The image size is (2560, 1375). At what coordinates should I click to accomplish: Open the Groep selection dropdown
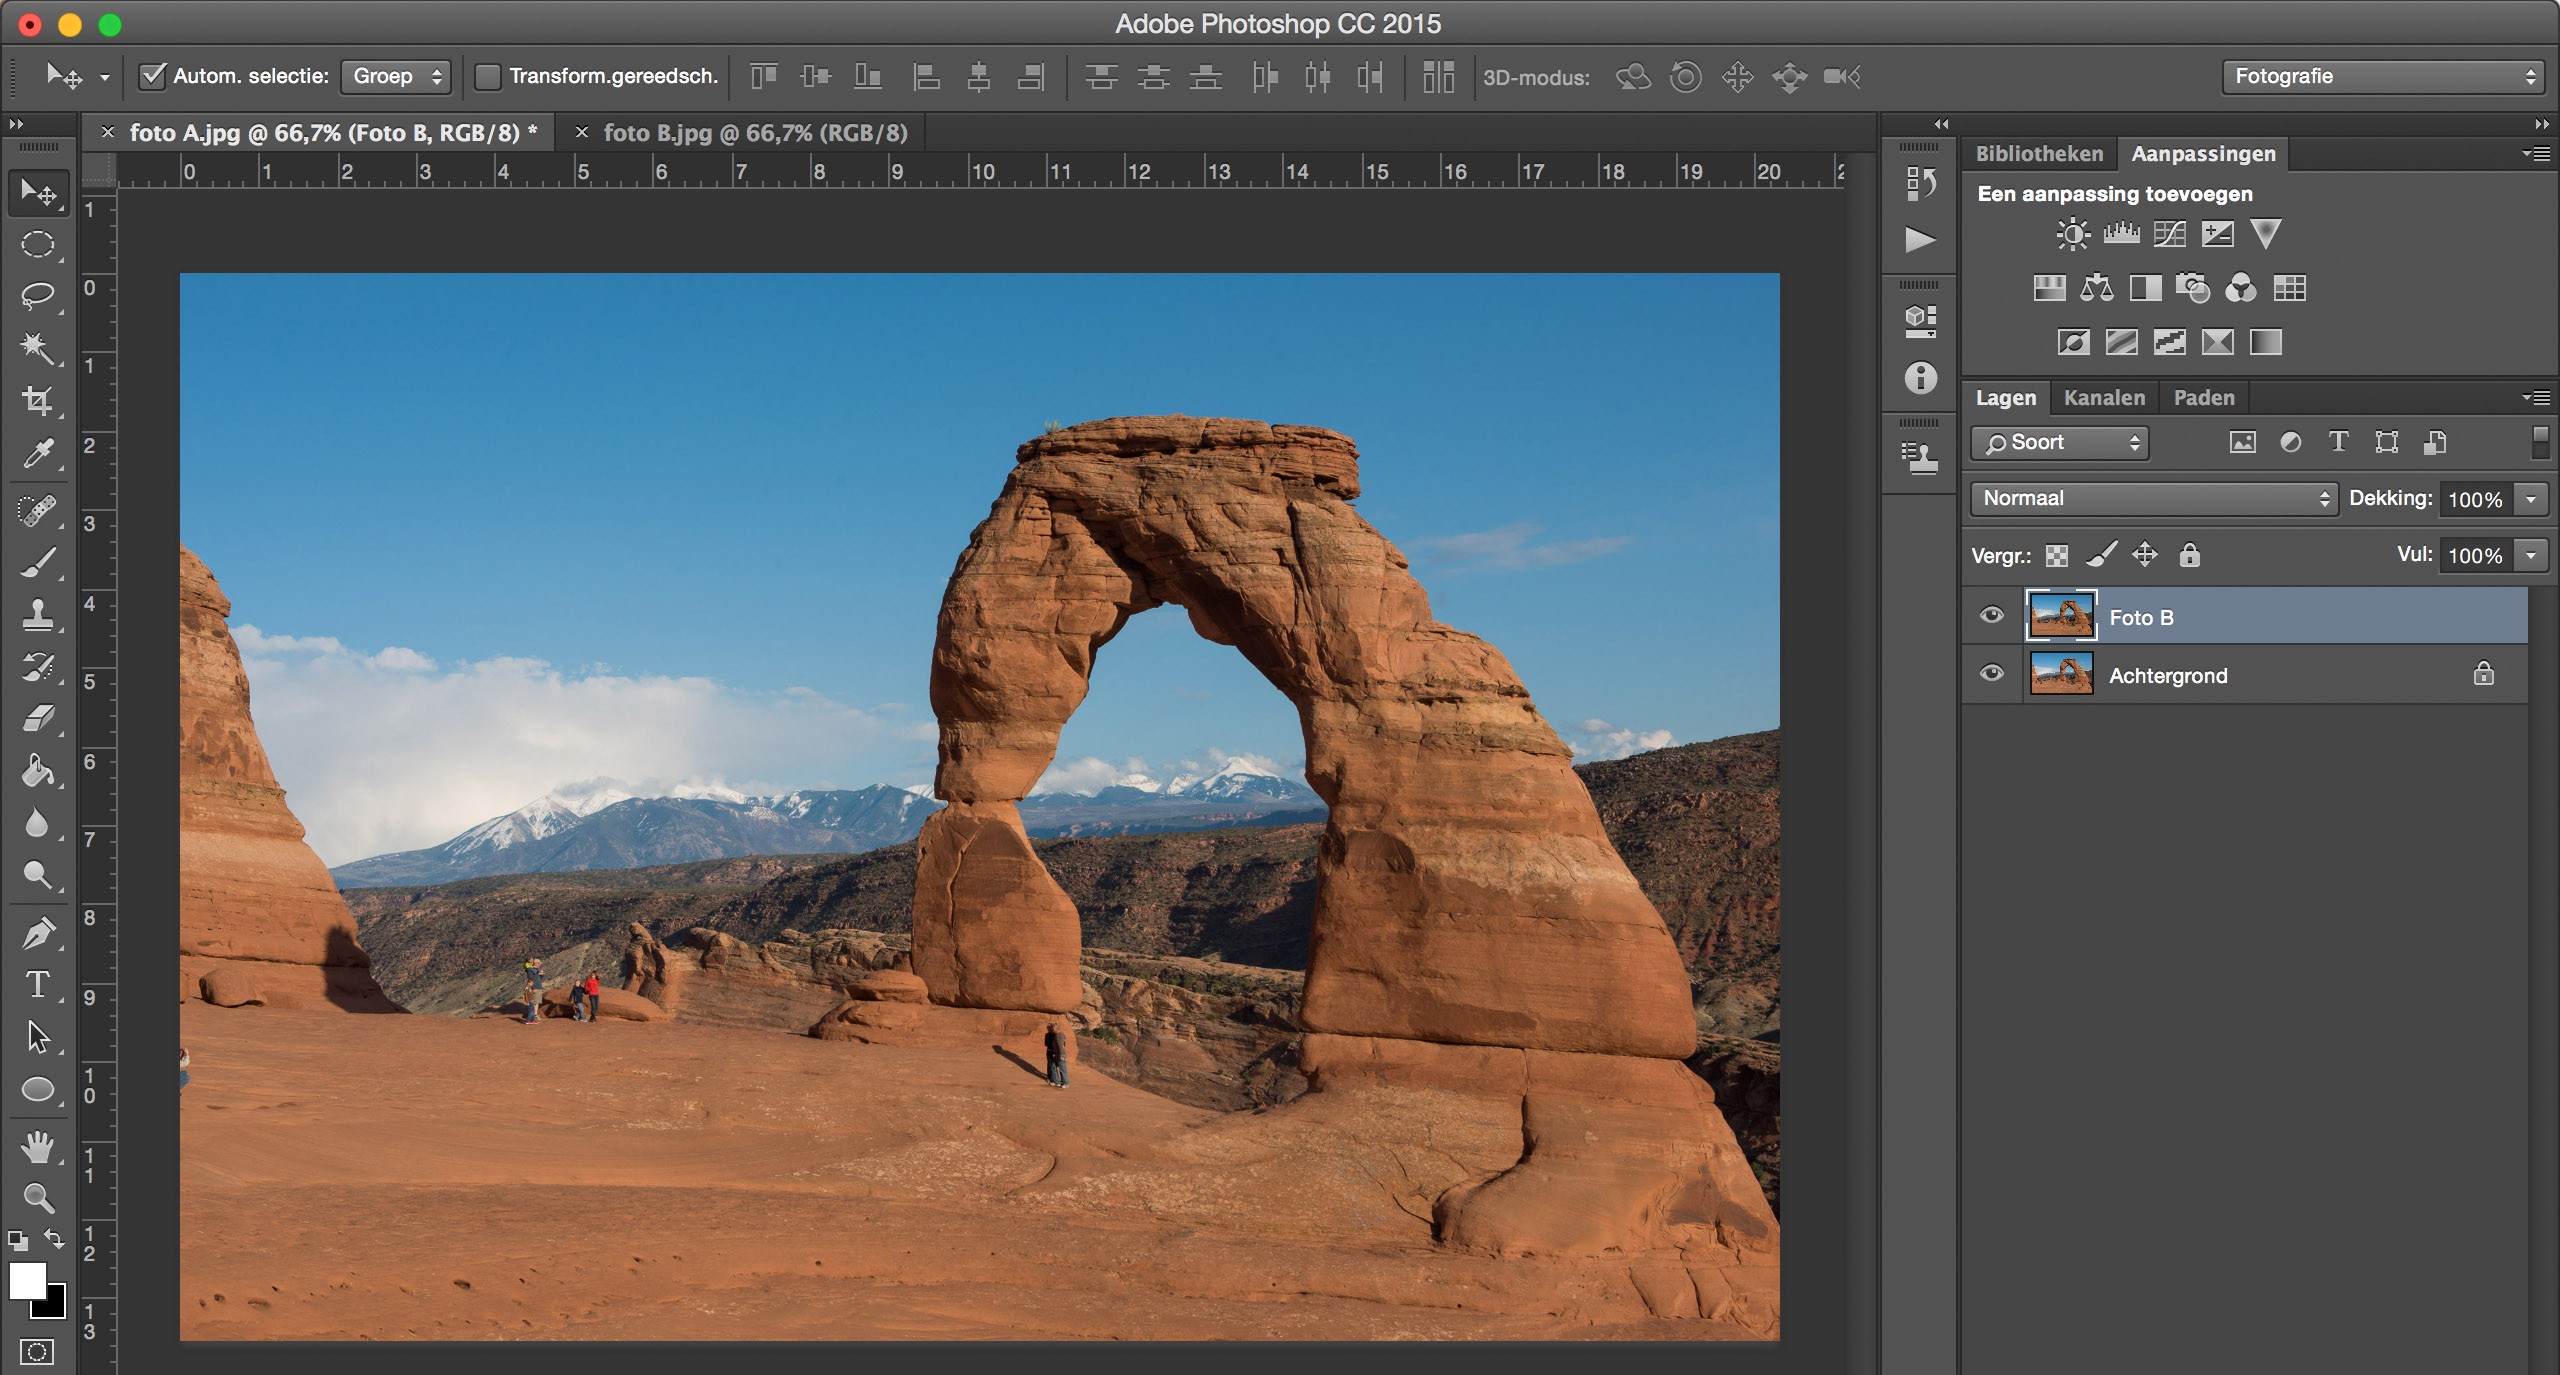(396, 76)
